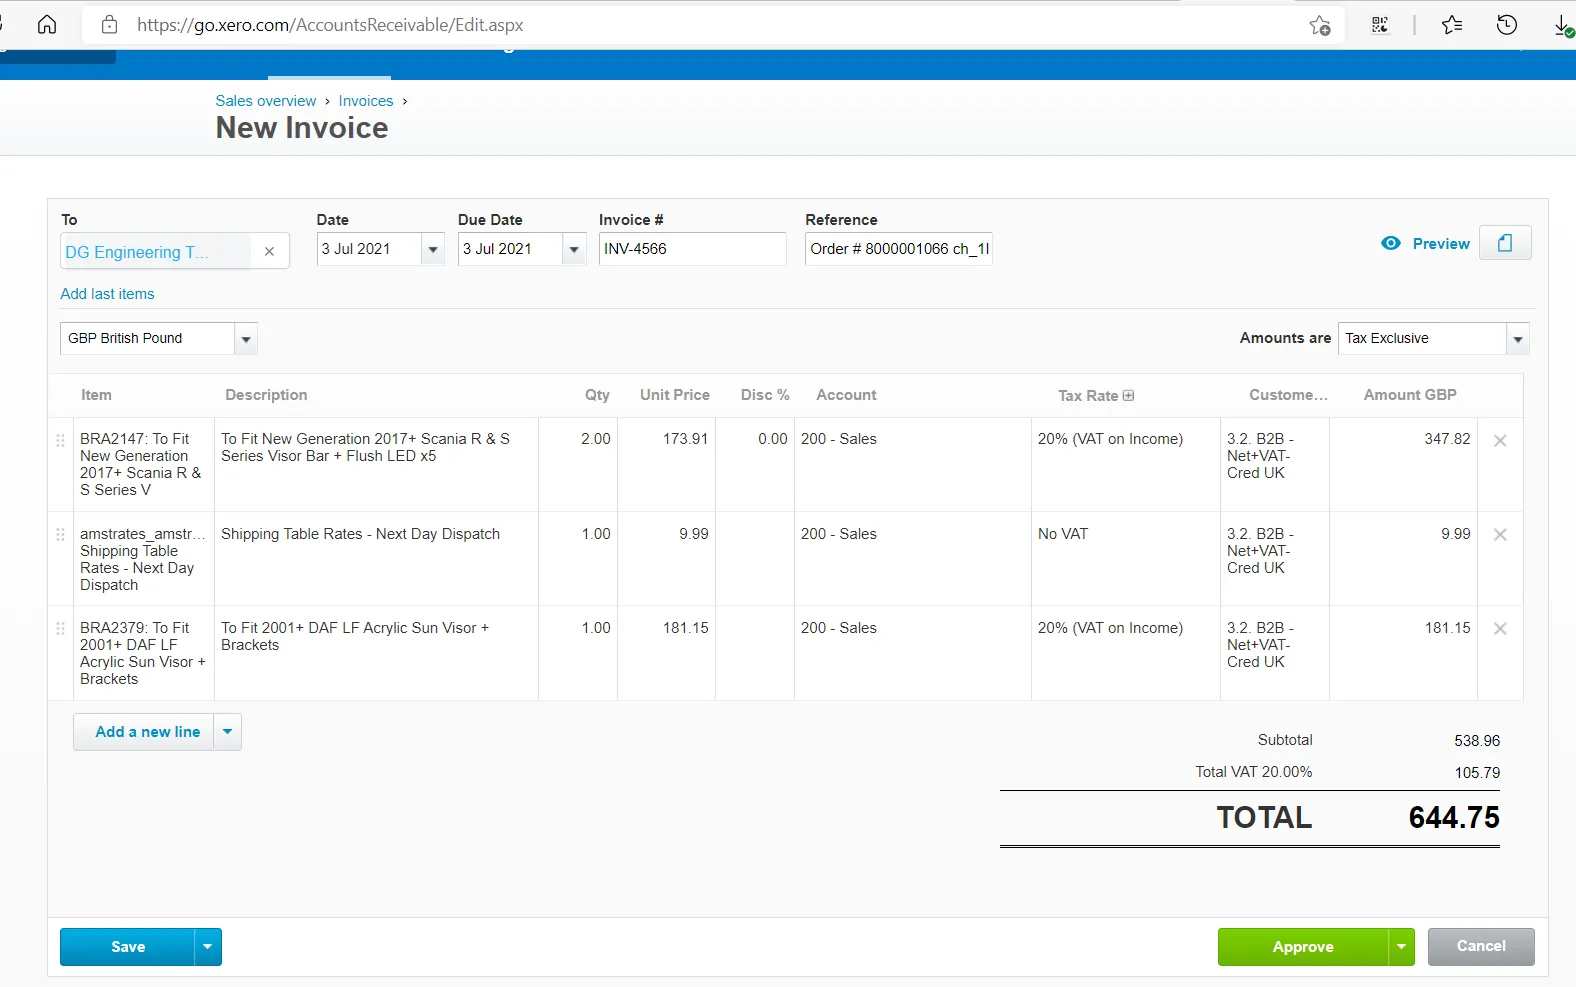Viewport: 1576px width, 987px height.
Task: Click the Add last items link
Action: pos(107,294)
